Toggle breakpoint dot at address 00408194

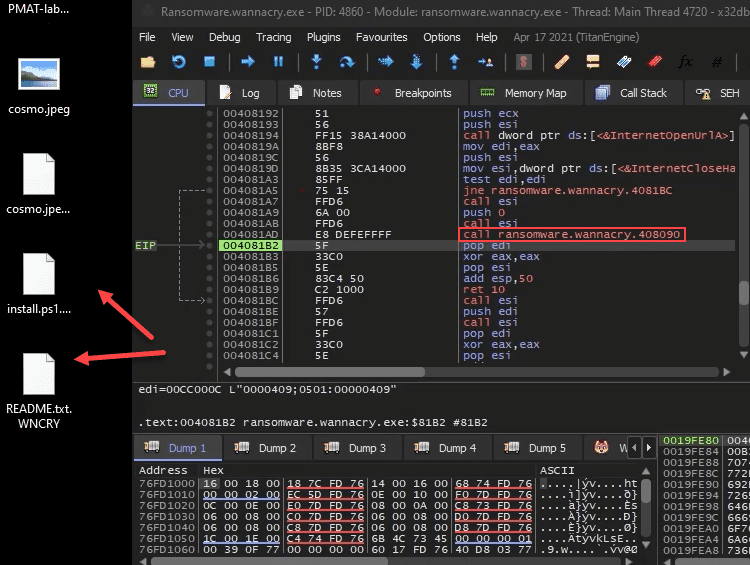point(210,135)
